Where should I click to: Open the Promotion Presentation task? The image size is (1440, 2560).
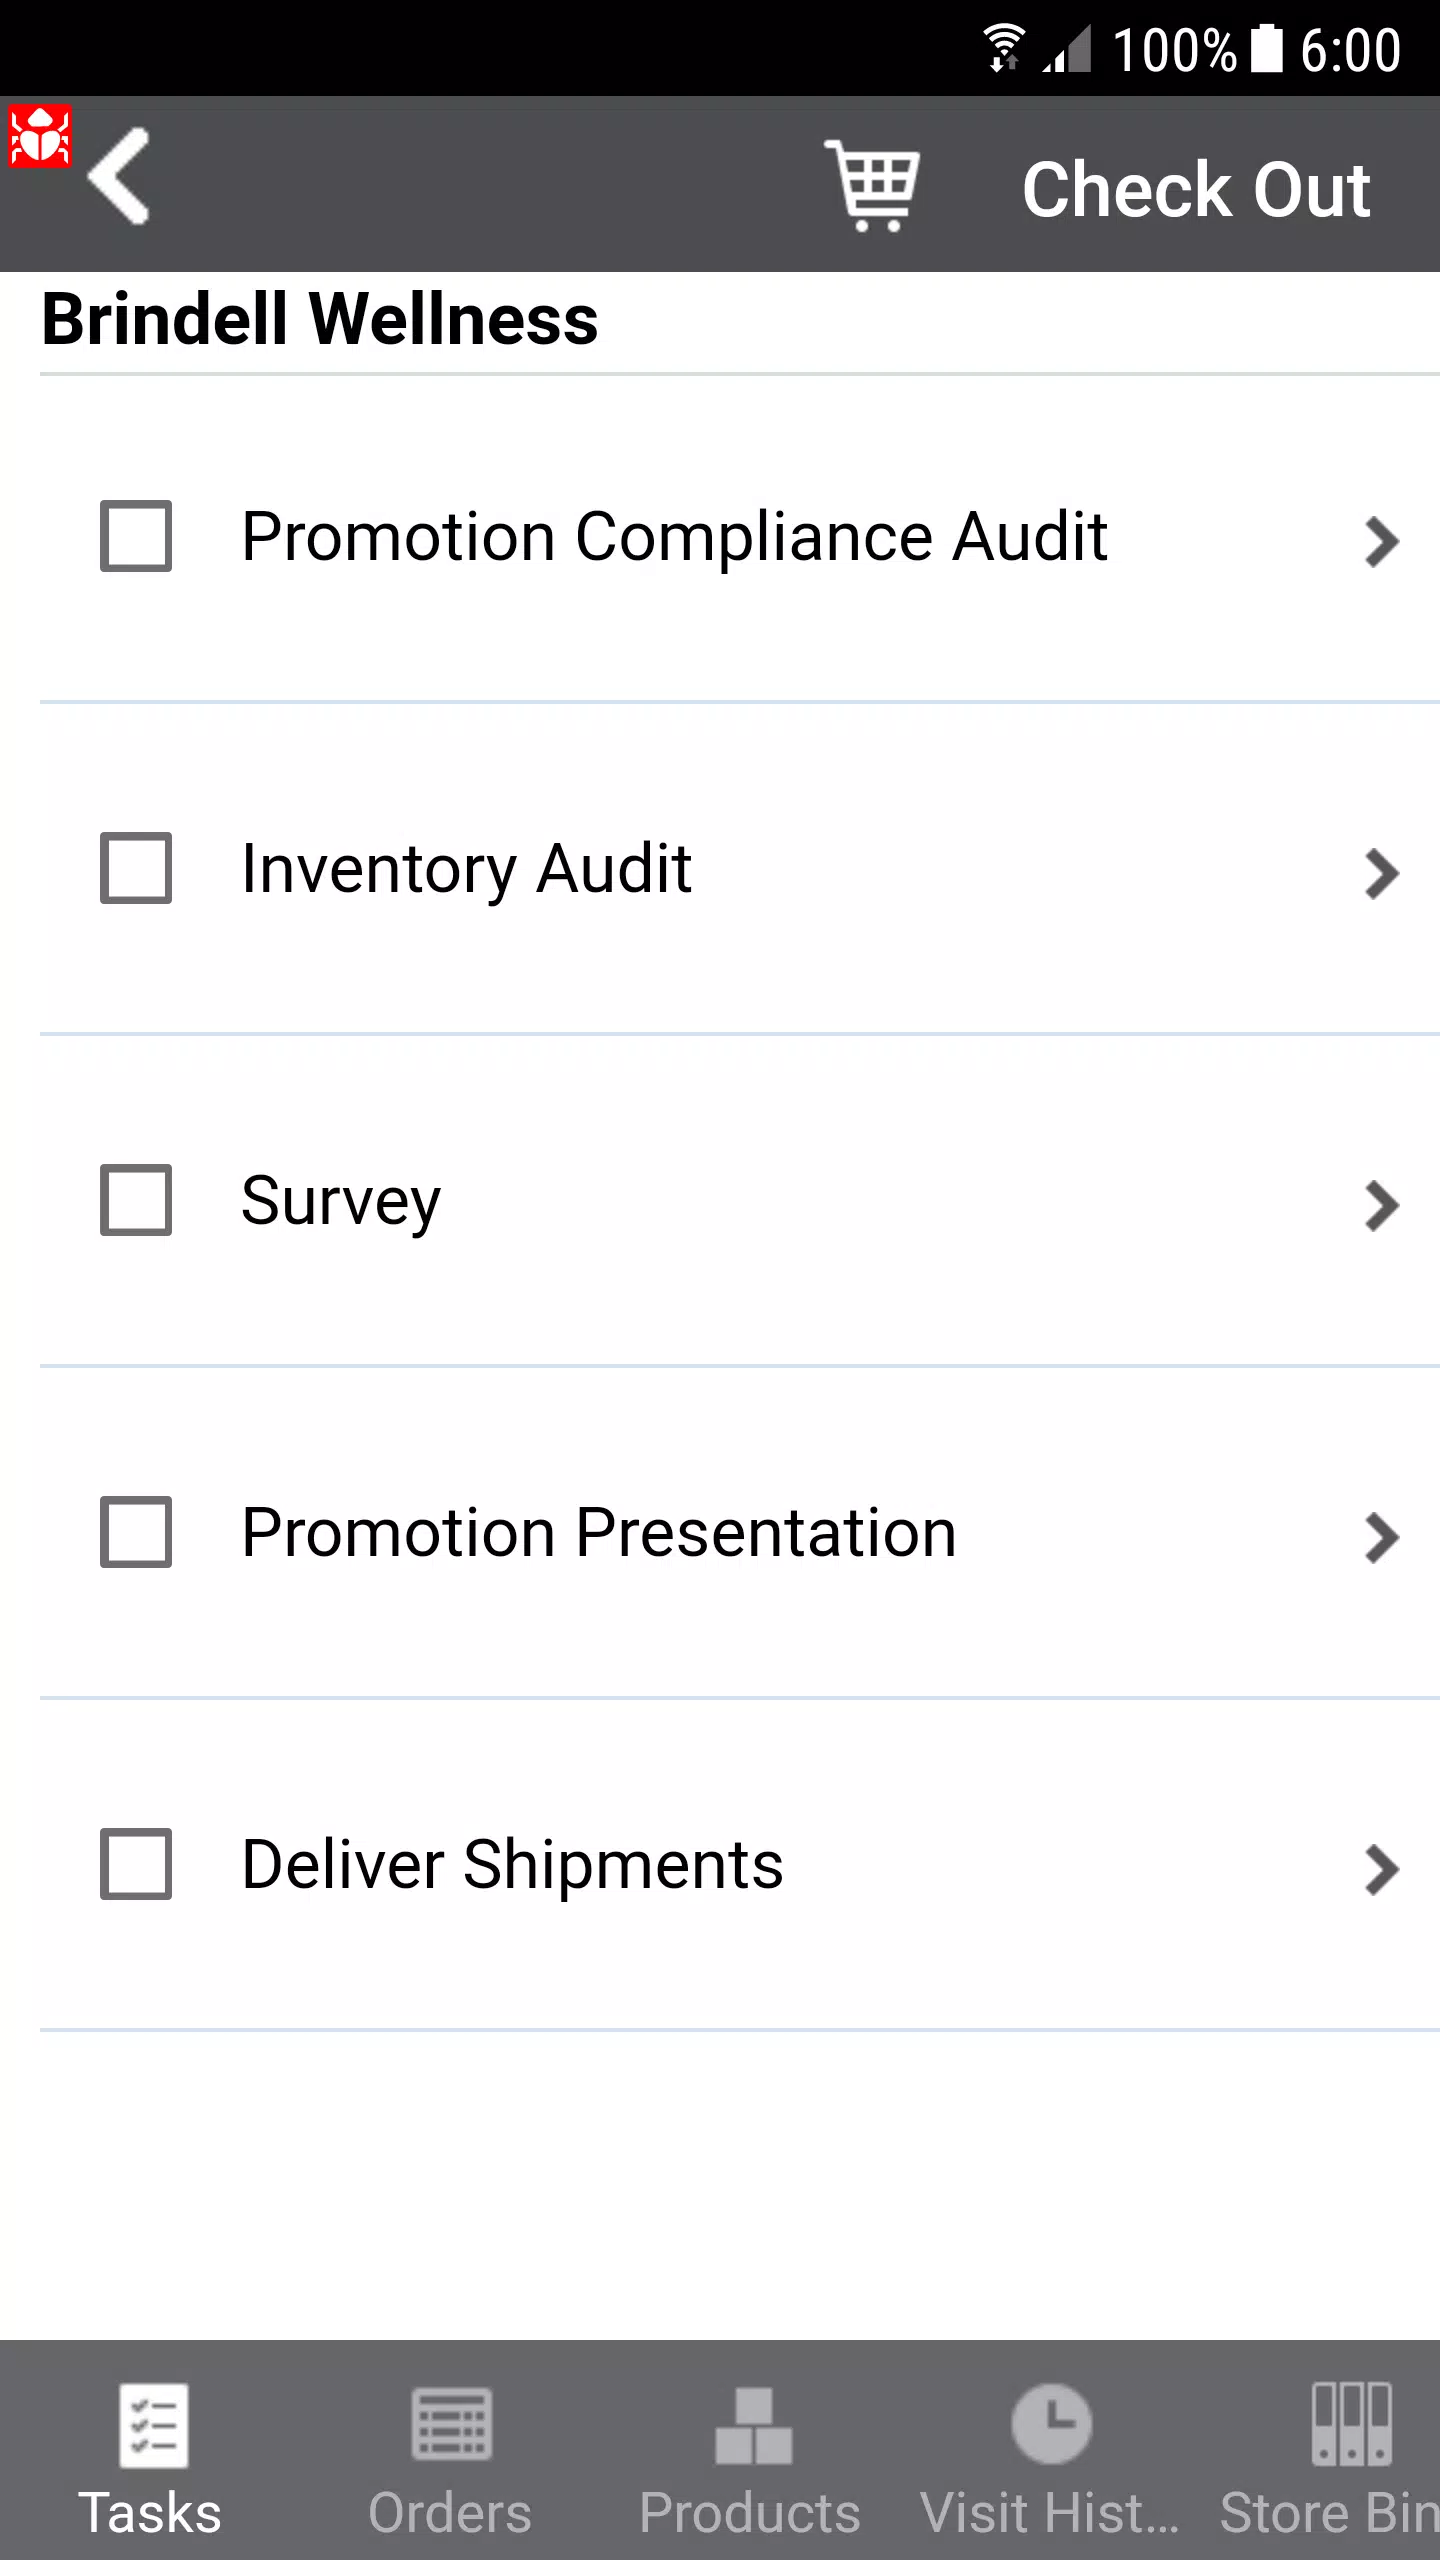pyautogui.click(x=740, y=1532)
